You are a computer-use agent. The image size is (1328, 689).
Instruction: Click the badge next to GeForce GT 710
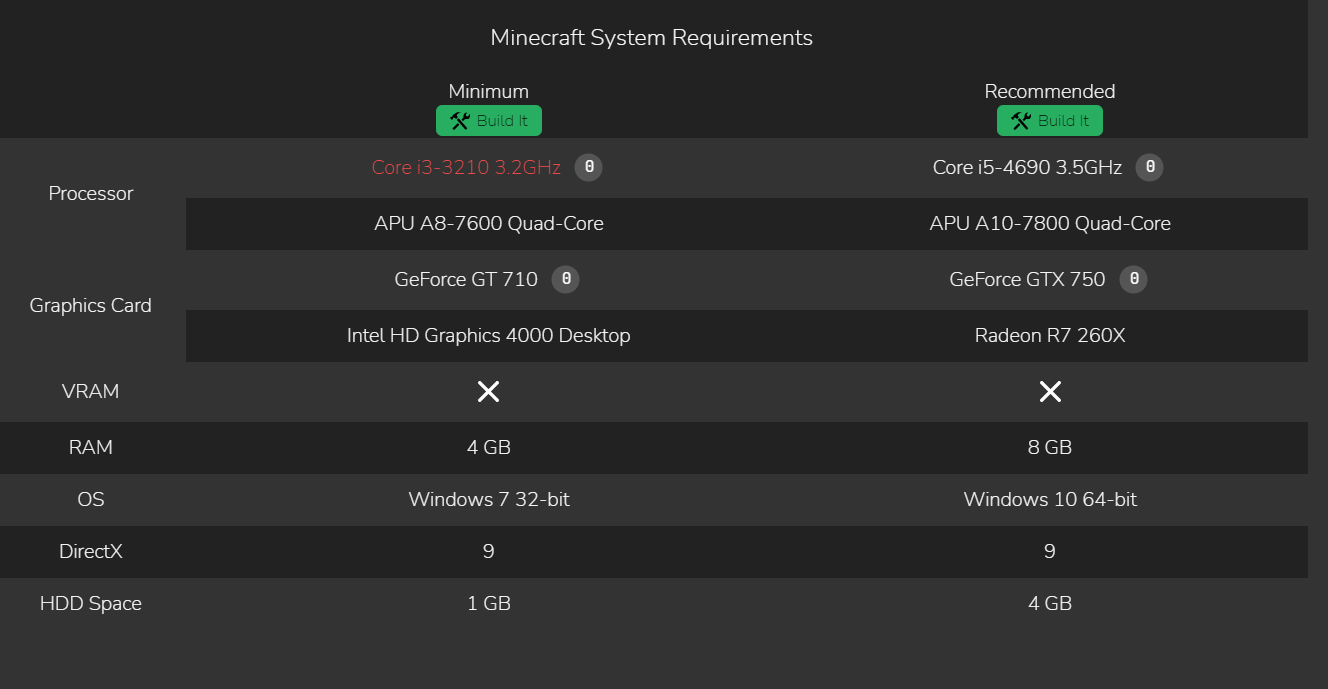(x=566, y=279)
